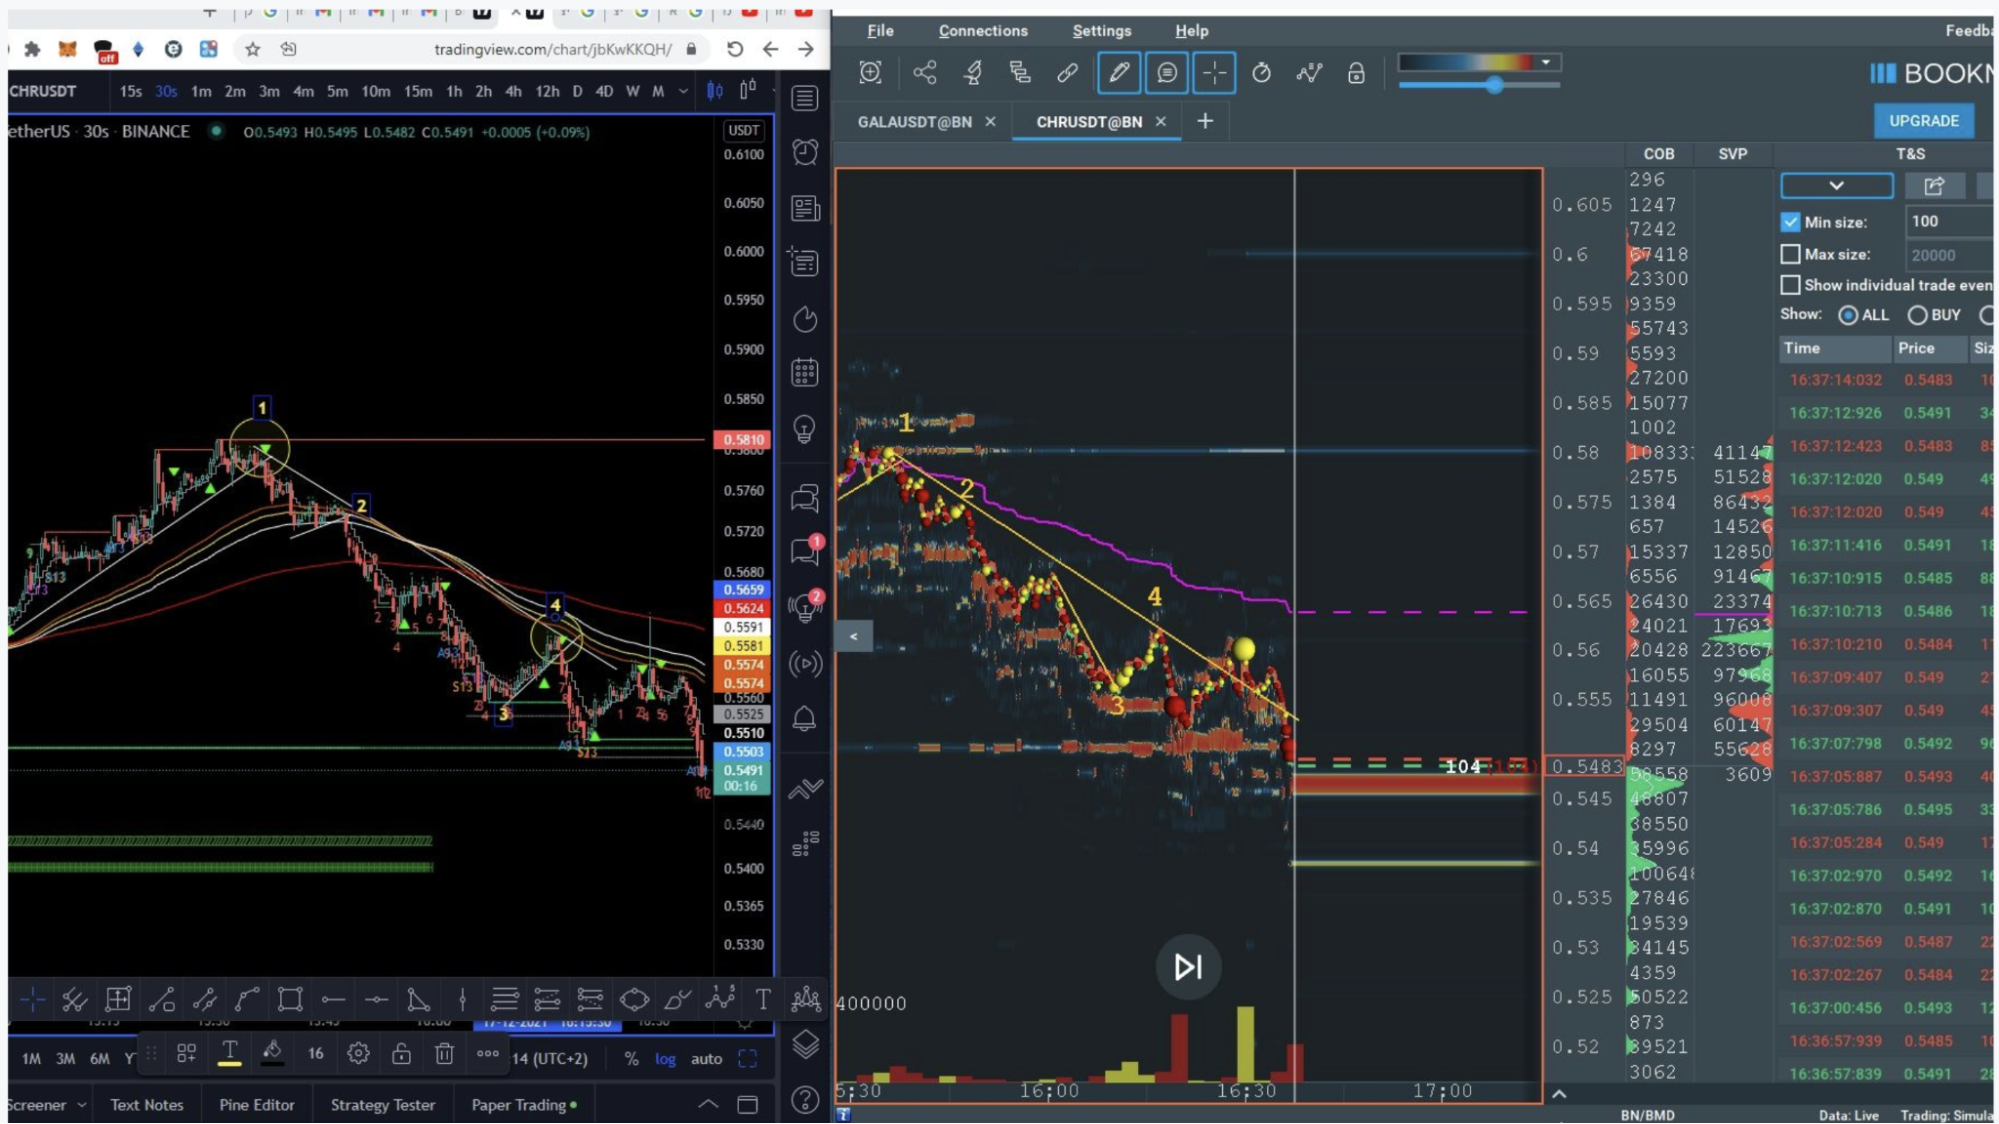Open Pine Editor tab
The image size is (1999, 1124).
(x=257, y=1105)
